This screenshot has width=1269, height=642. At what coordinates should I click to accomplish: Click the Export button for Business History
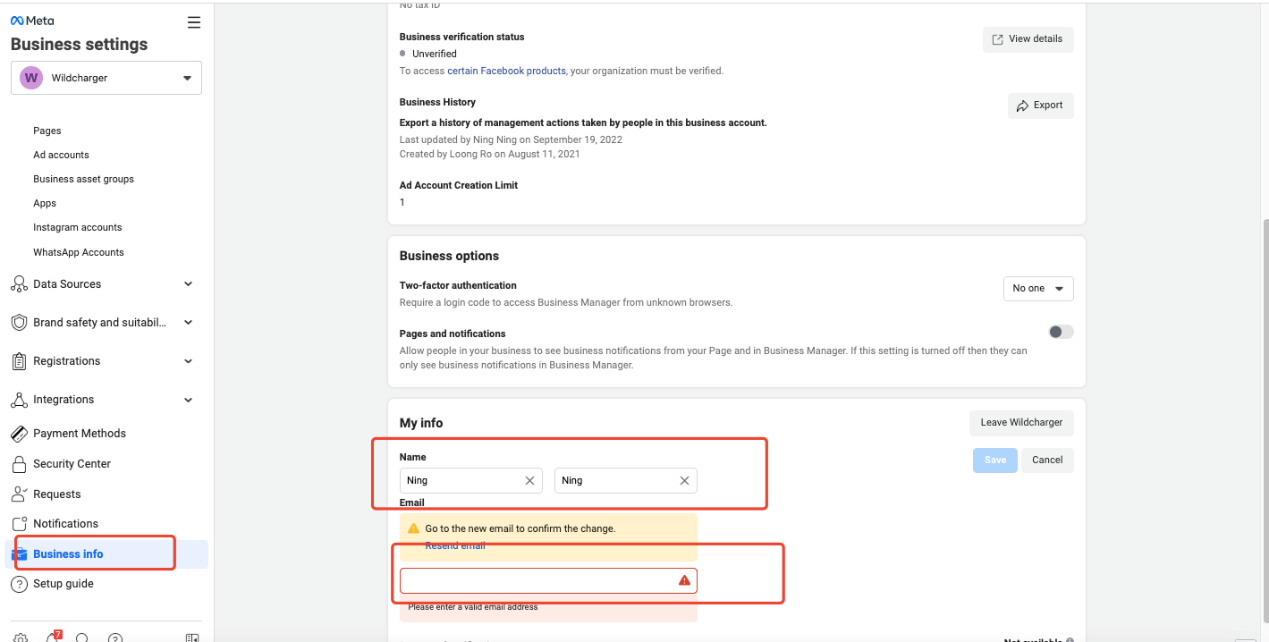click(1040, 106)
